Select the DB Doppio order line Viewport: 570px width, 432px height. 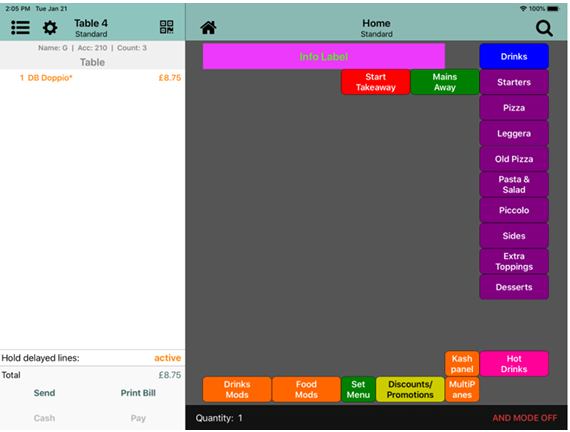[92, 78]
